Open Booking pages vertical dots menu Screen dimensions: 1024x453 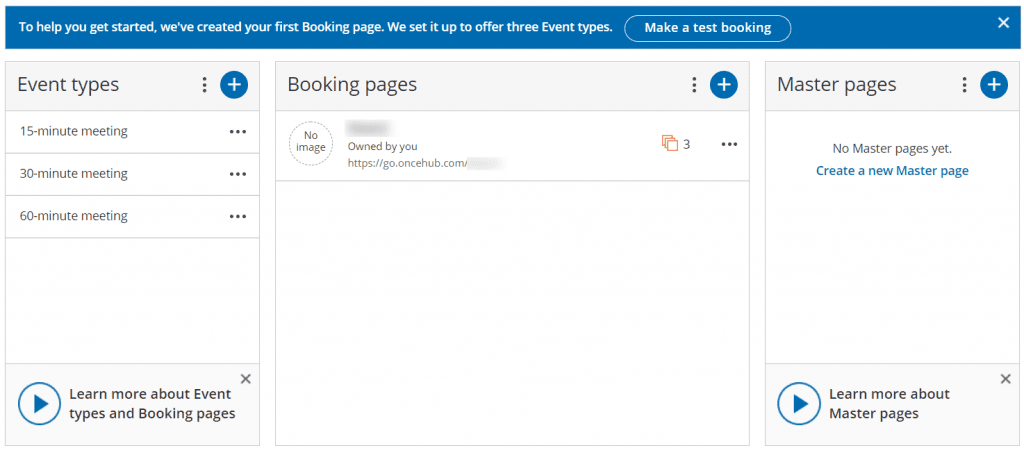[694, 85]
